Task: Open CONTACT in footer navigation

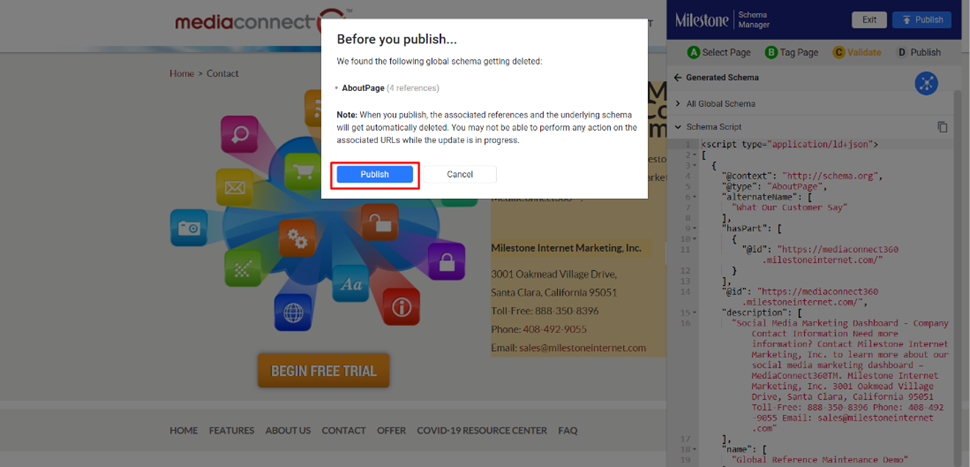Action: 344,431
